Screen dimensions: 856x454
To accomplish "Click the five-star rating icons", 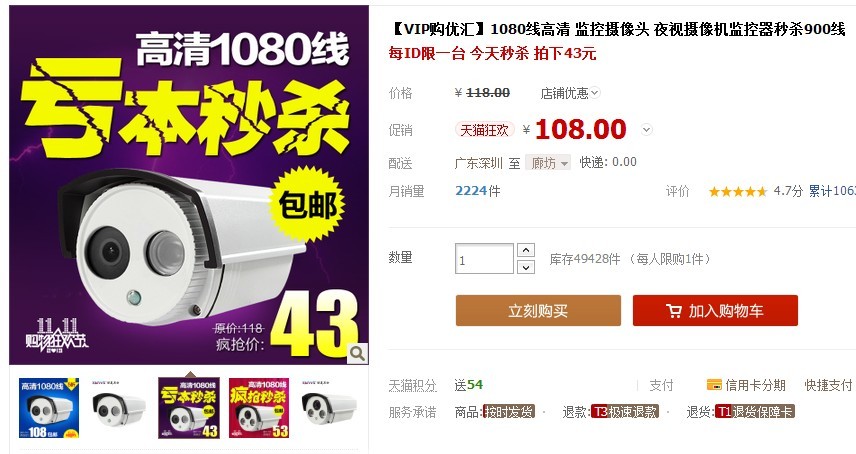I will pos(738,192).
